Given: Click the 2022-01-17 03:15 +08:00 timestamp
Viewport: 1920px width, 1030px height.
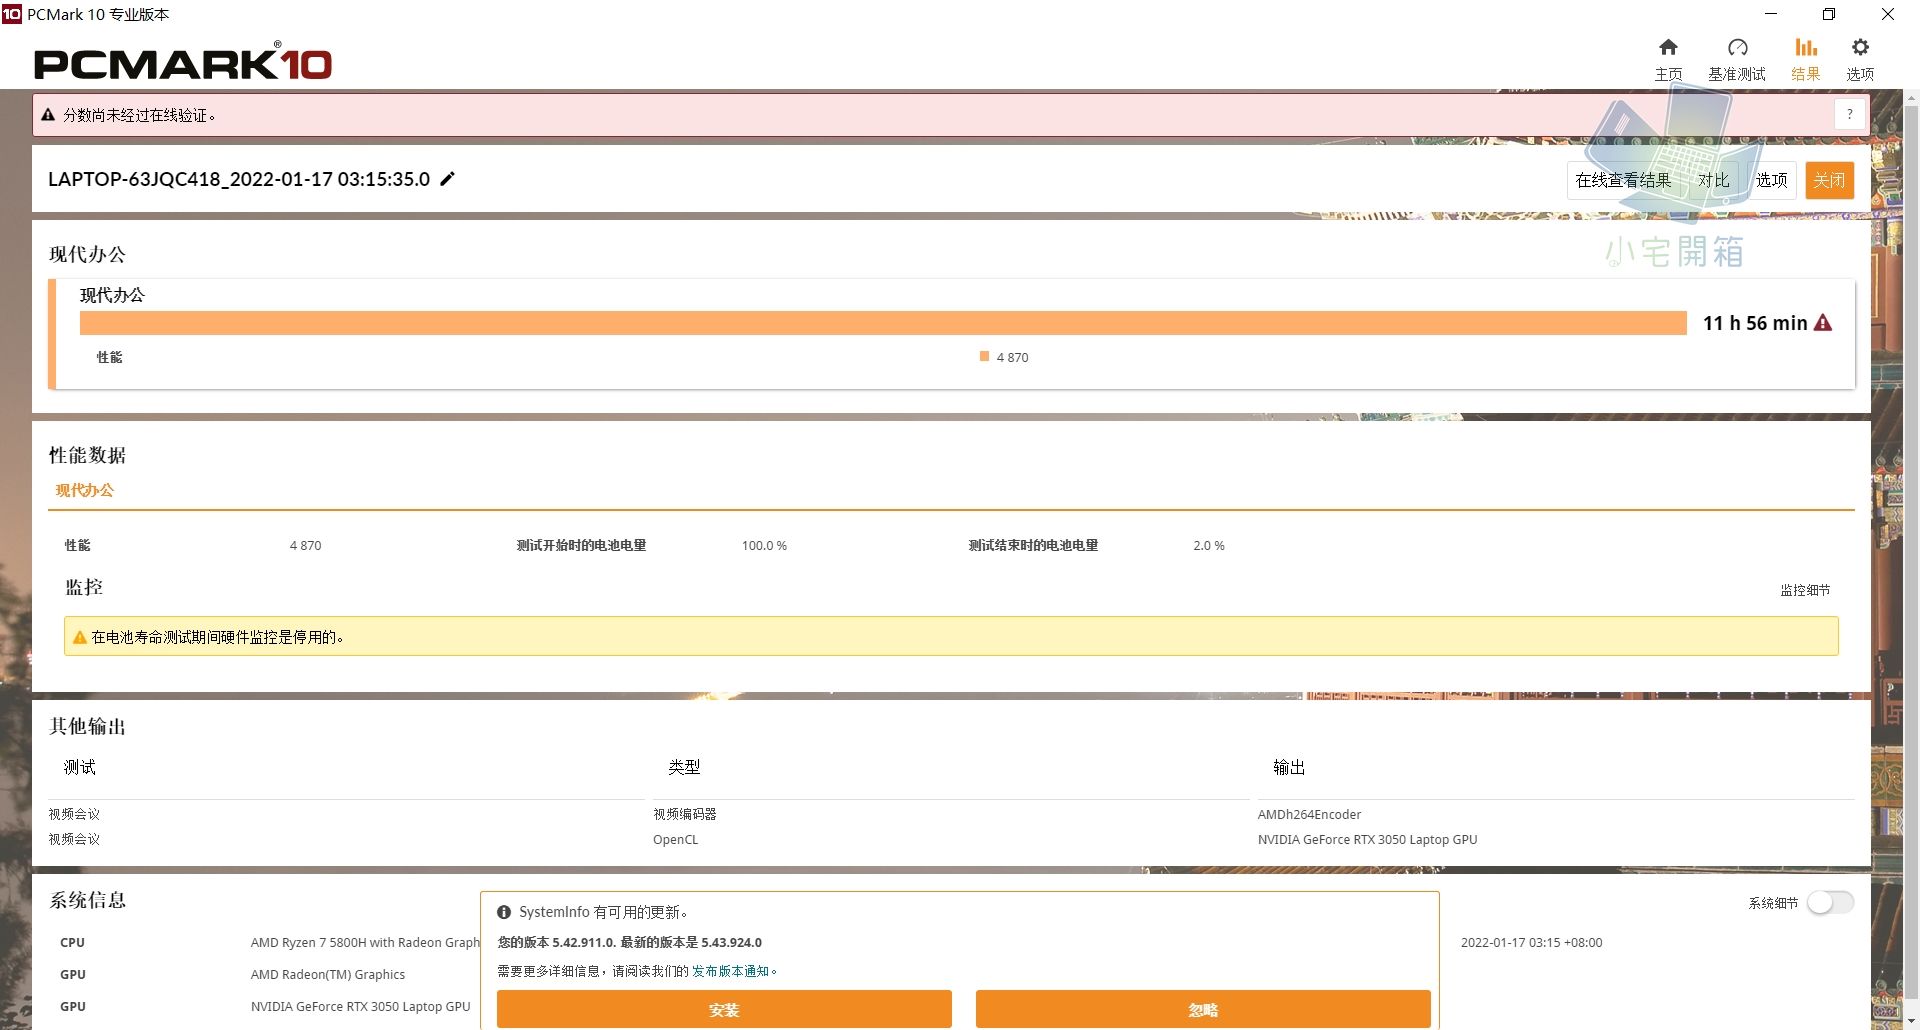Looking at the screenshot, I should (1531, 942).
